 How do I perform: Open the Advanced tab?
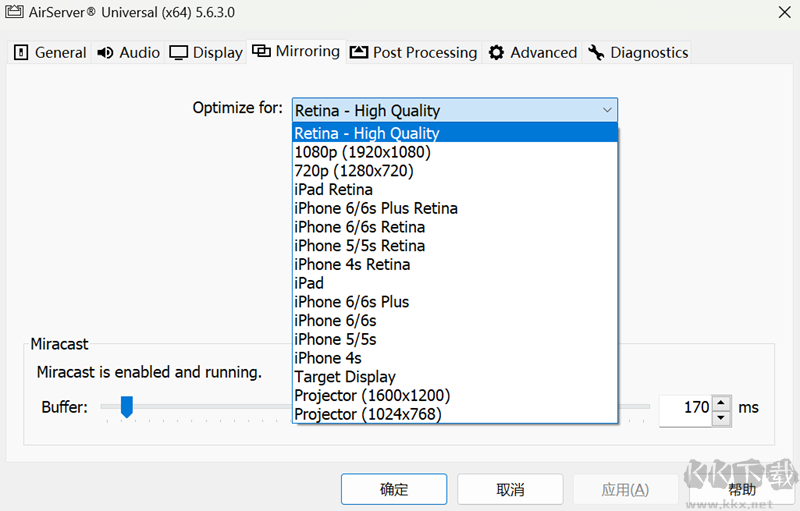[533, 53]
